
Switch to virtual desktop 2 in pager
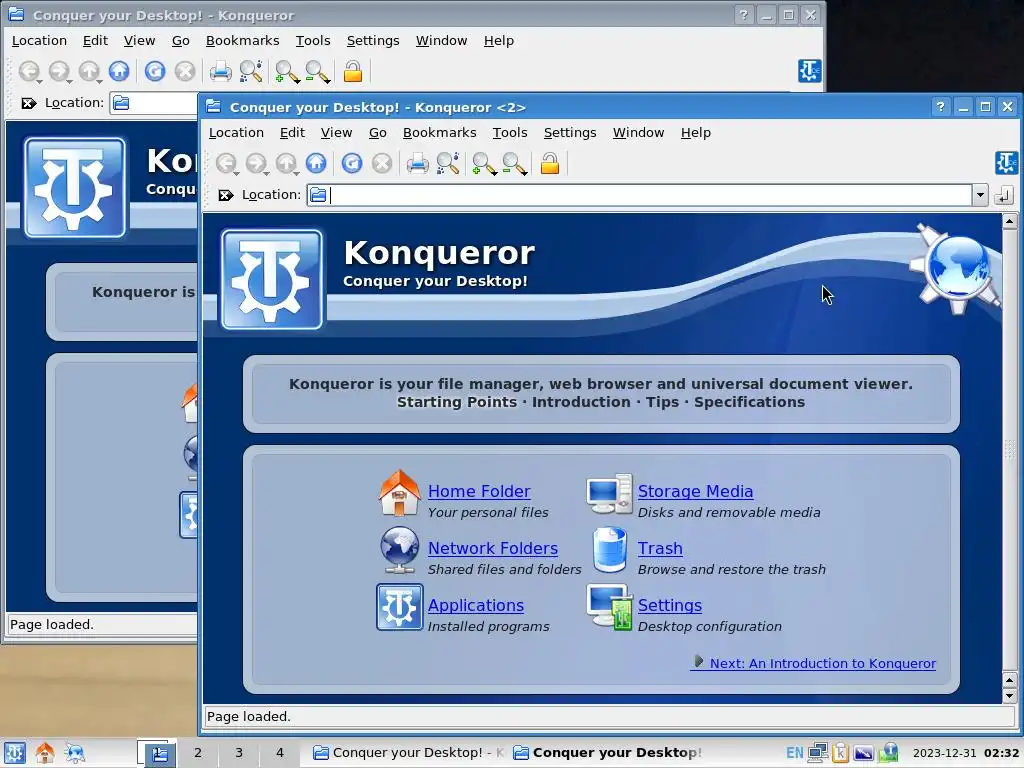click(198, 753)
